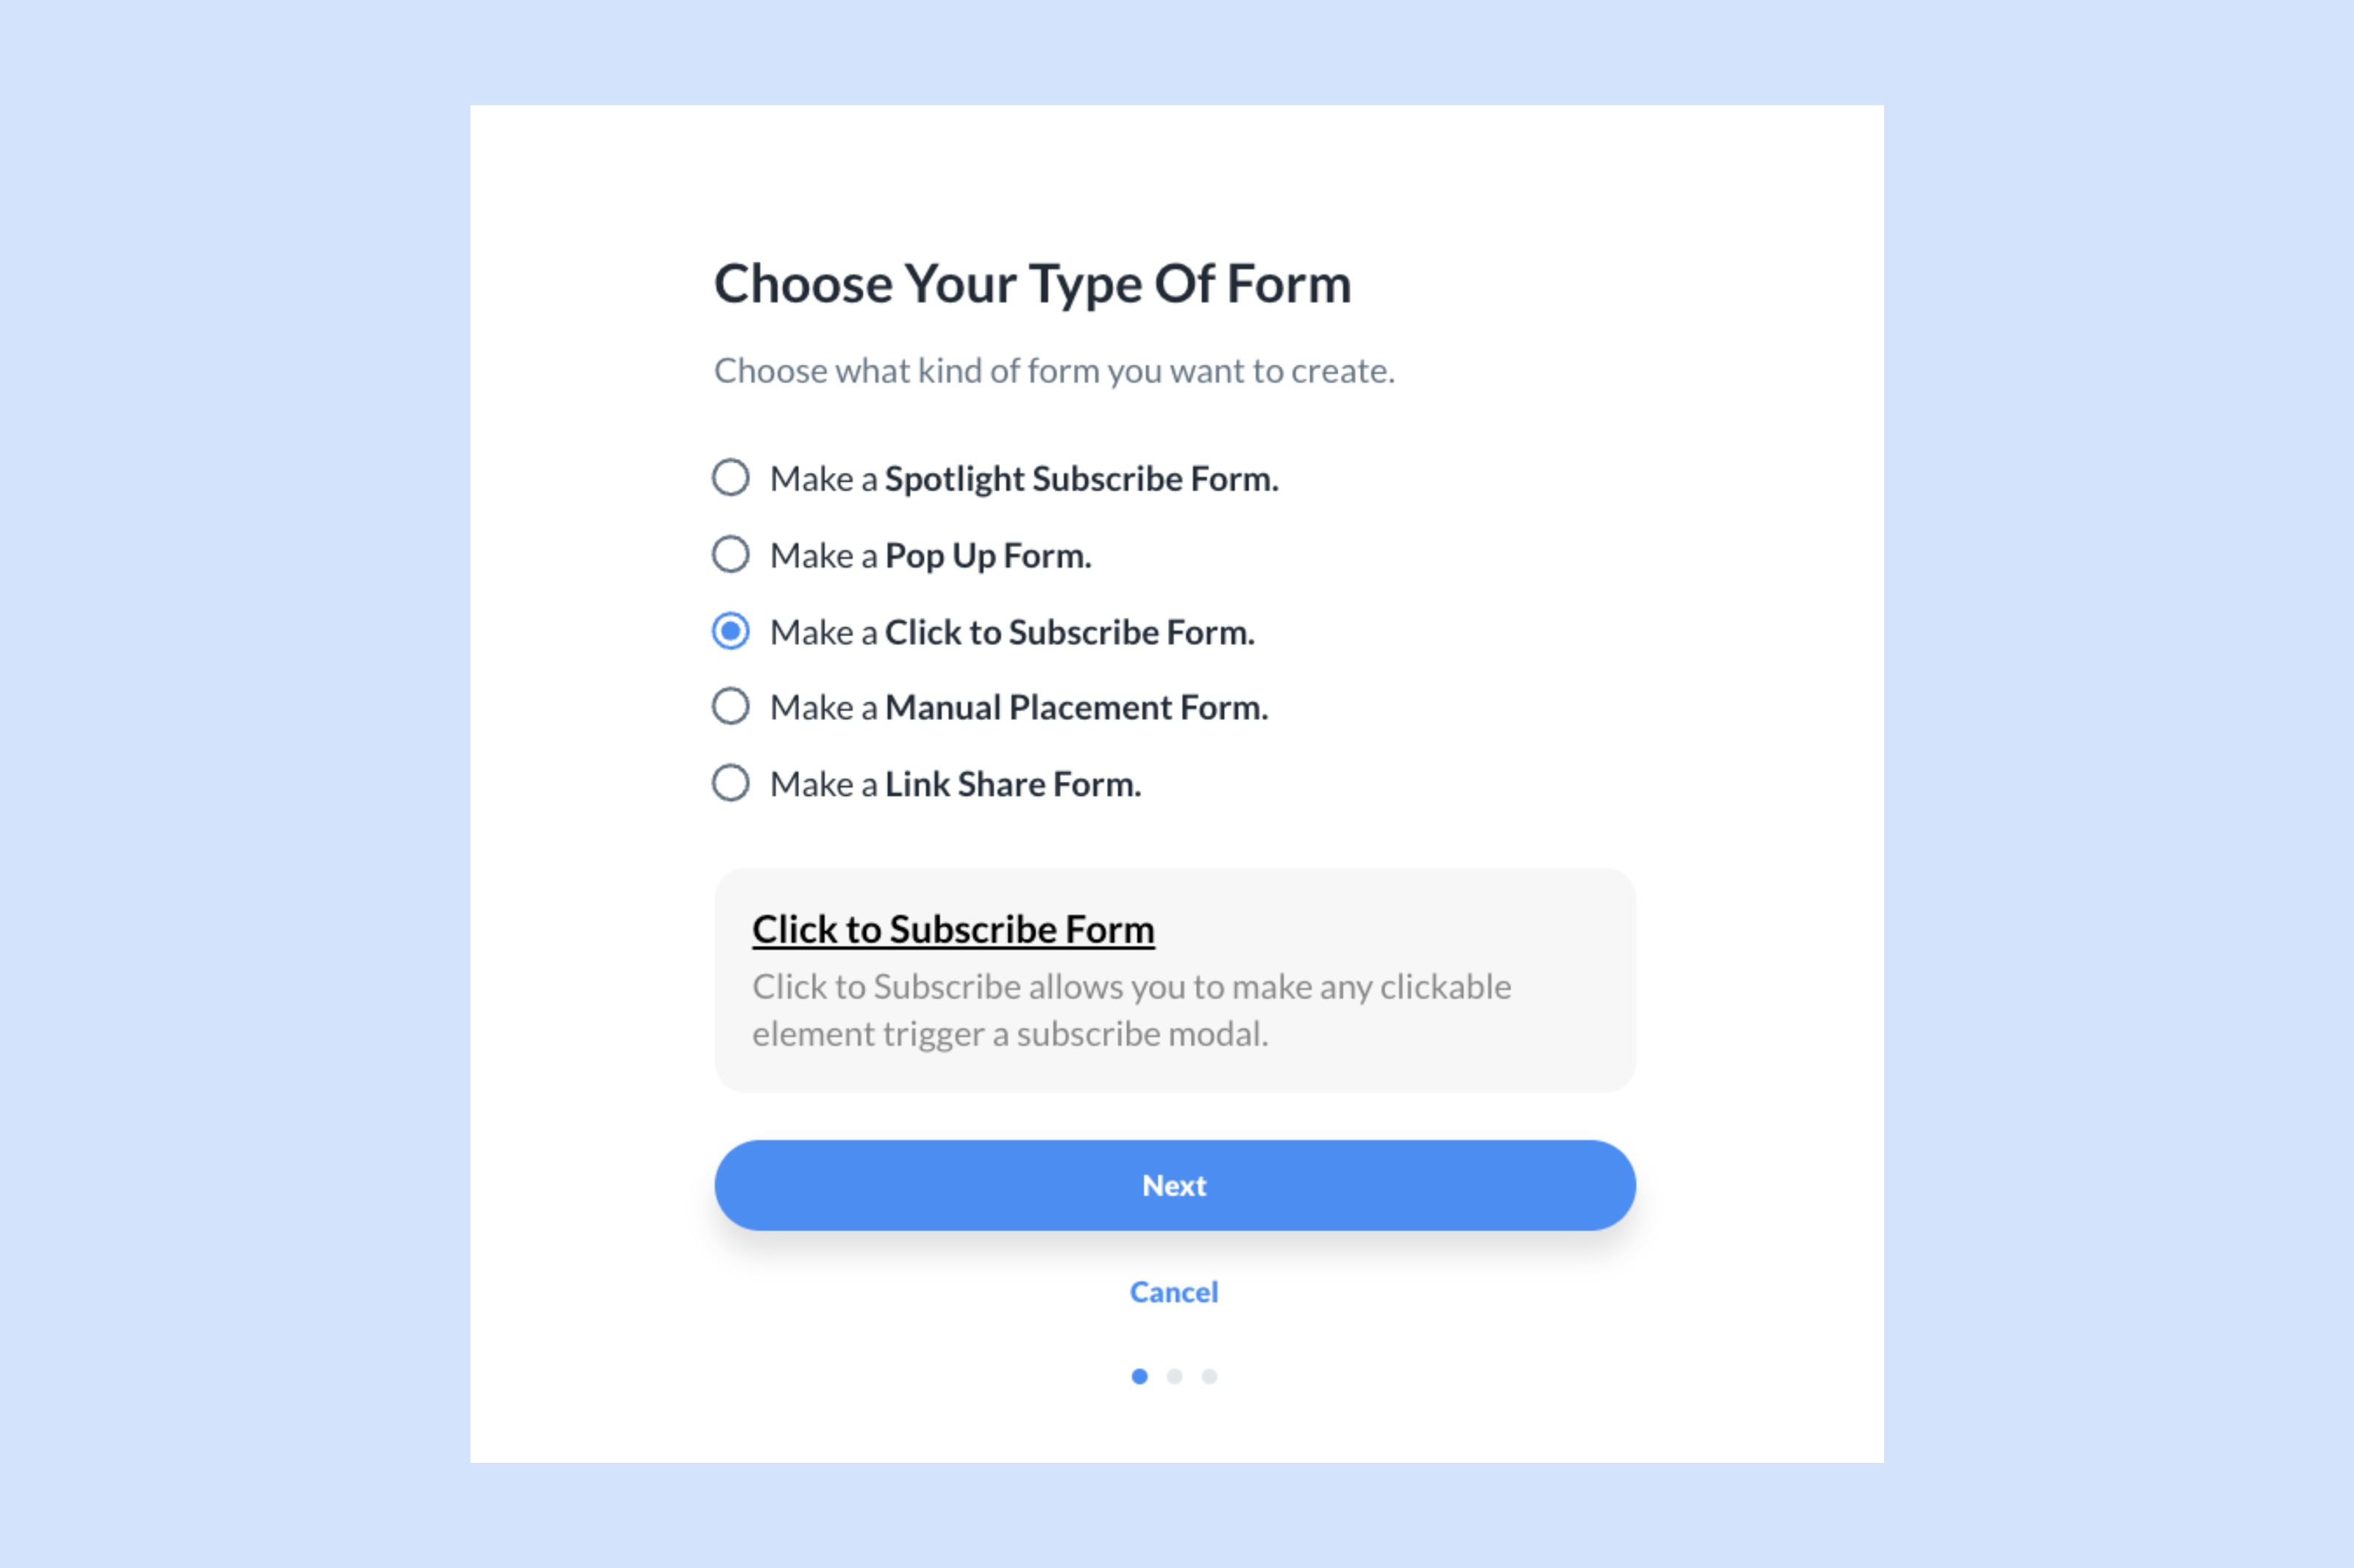
Task: Jump to the second step indicator dot
Action: pyautogui.click(x=1174, y=1376)
